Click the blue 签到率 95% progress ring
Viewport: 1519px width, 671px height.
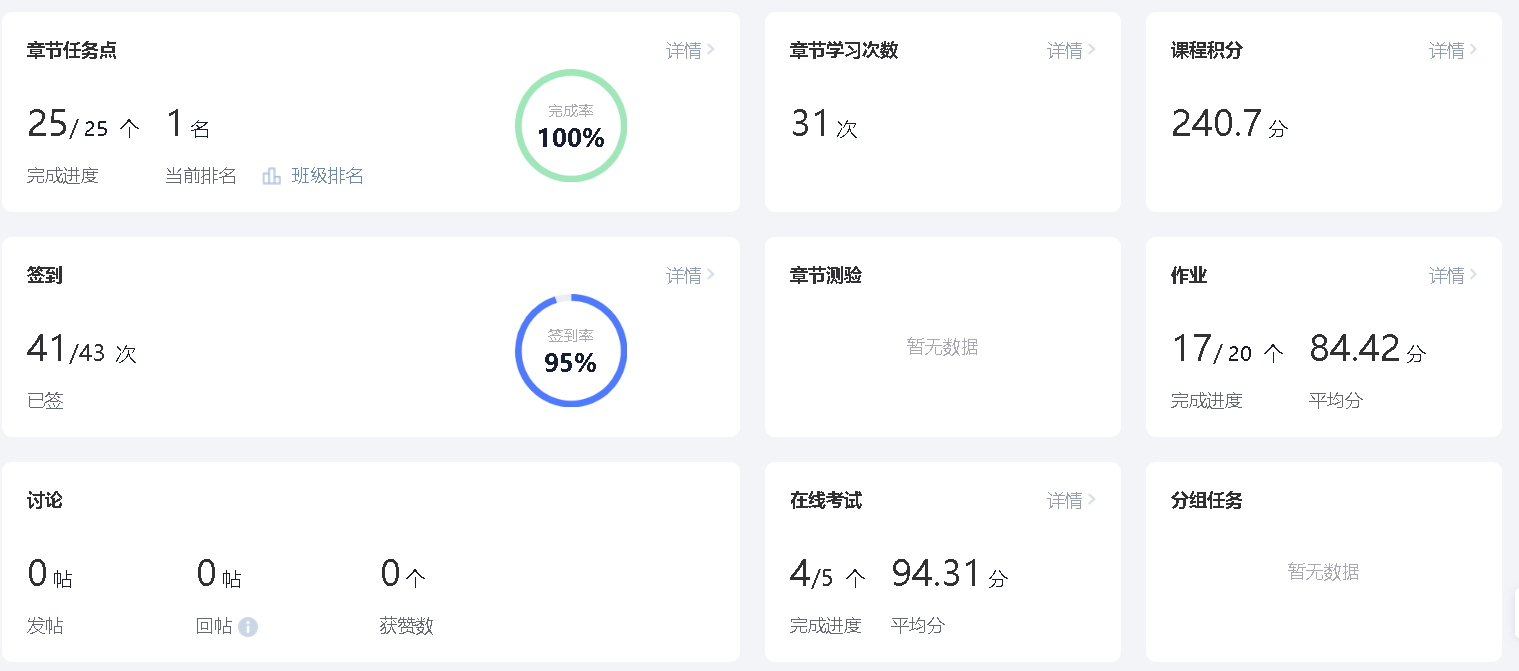[x=571, y=351]
